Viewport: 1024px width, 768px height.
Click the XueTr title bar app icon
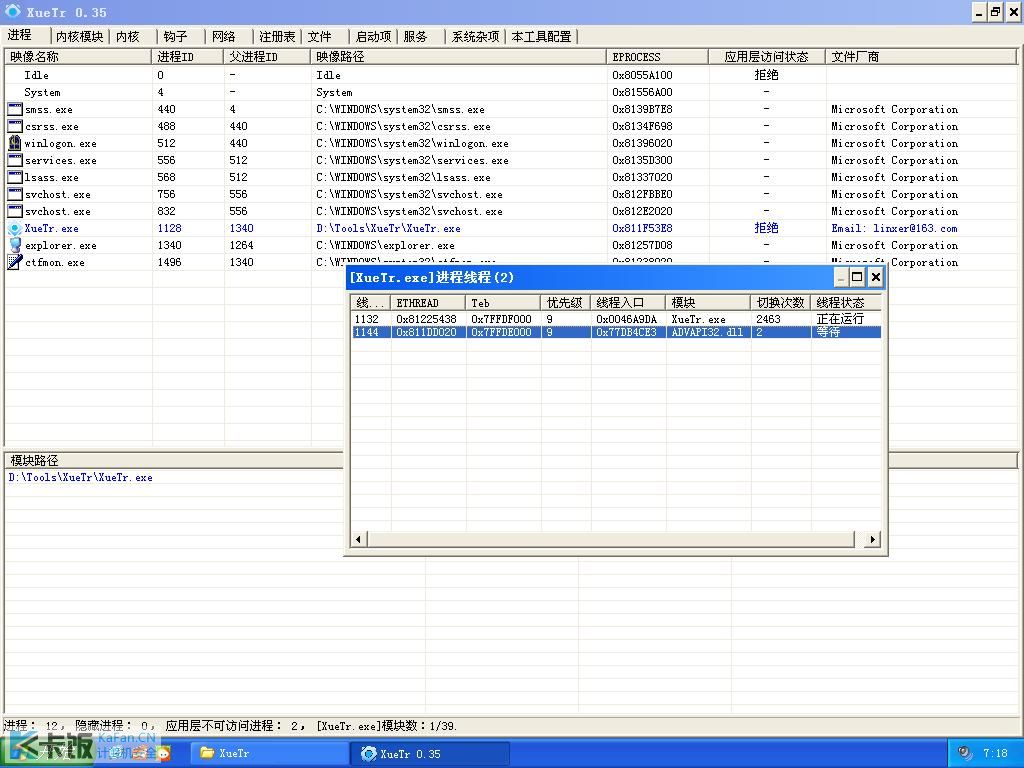point(12,11)
